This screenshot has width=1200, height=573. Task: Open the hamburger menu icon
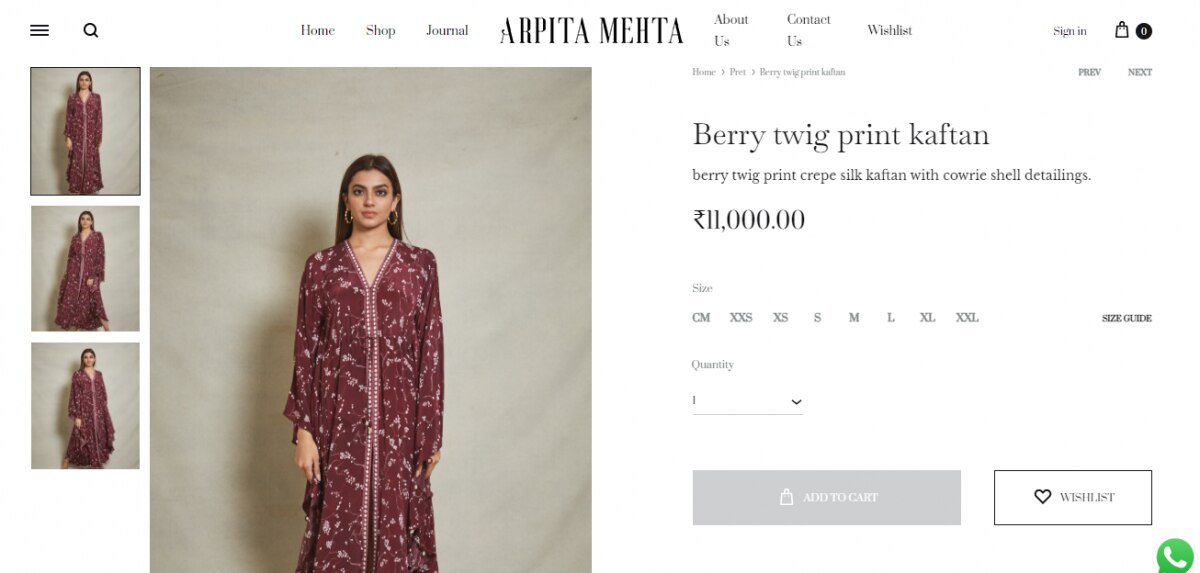click(40, 30)
